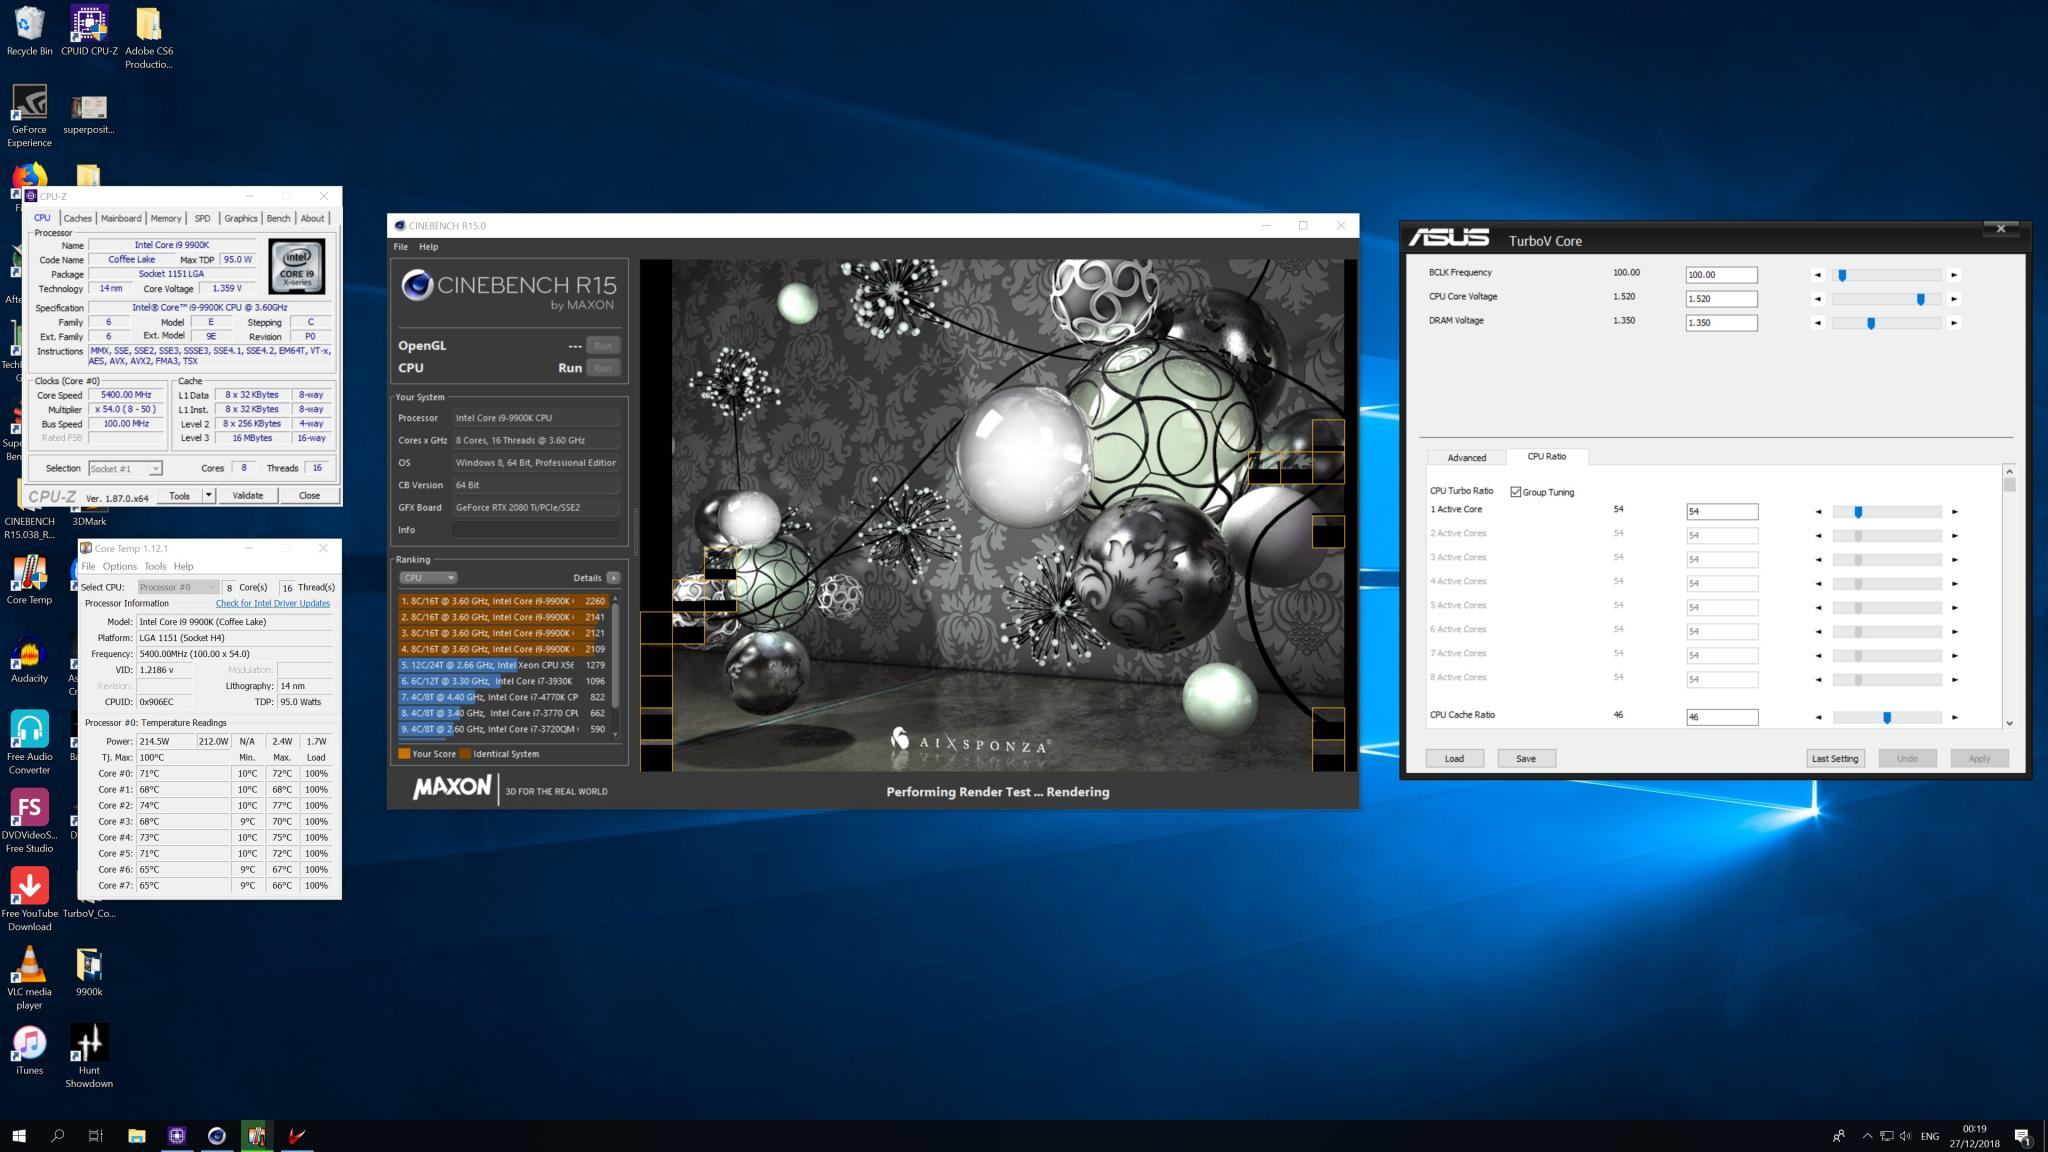Click the Cinebench Info field

[535, 530]
